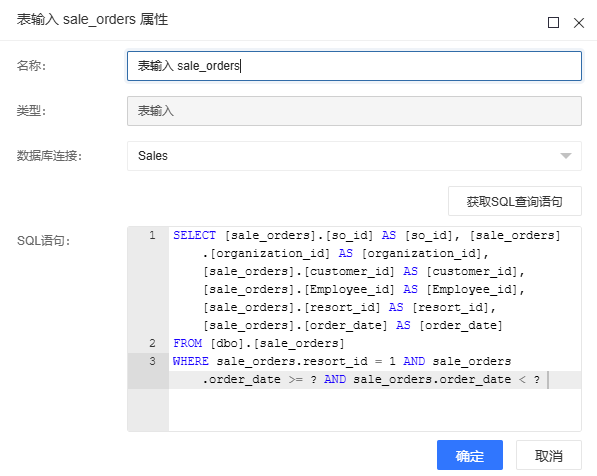
Task: Open the 数据库连接 Sales dropdown
Action: 354,156
